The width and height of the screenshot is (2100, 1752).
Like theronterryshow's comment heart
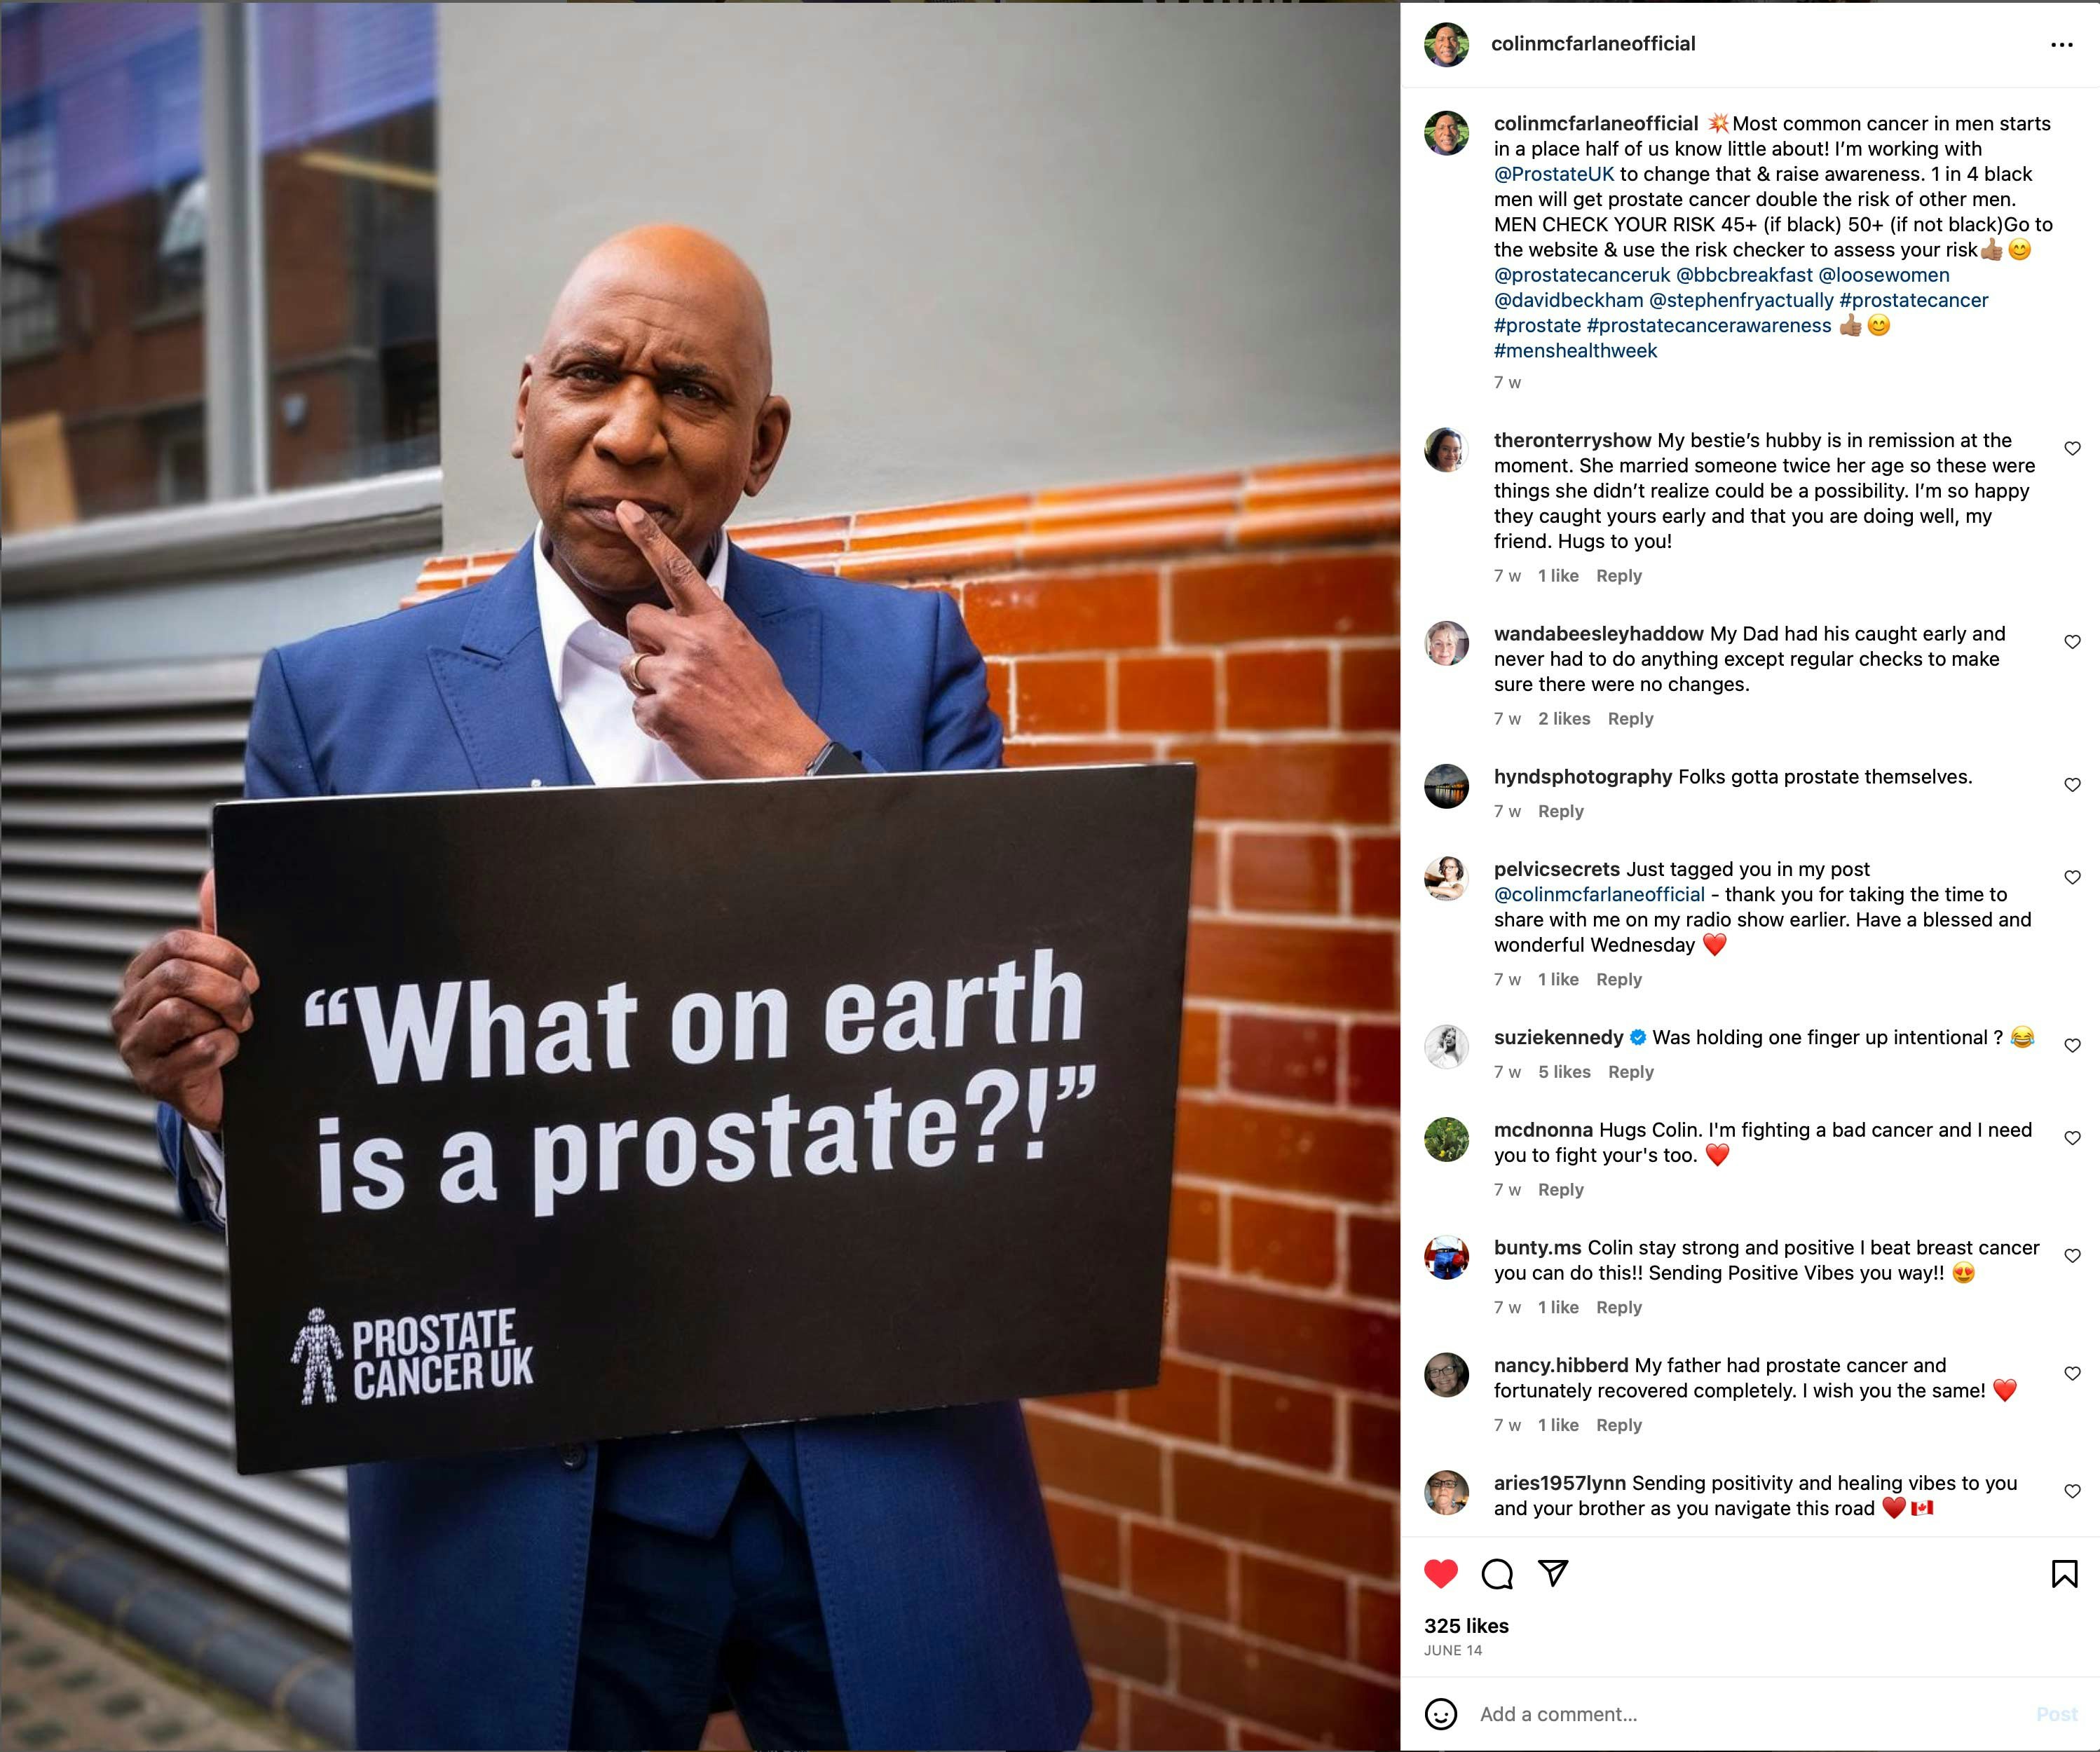point(2072,449)
